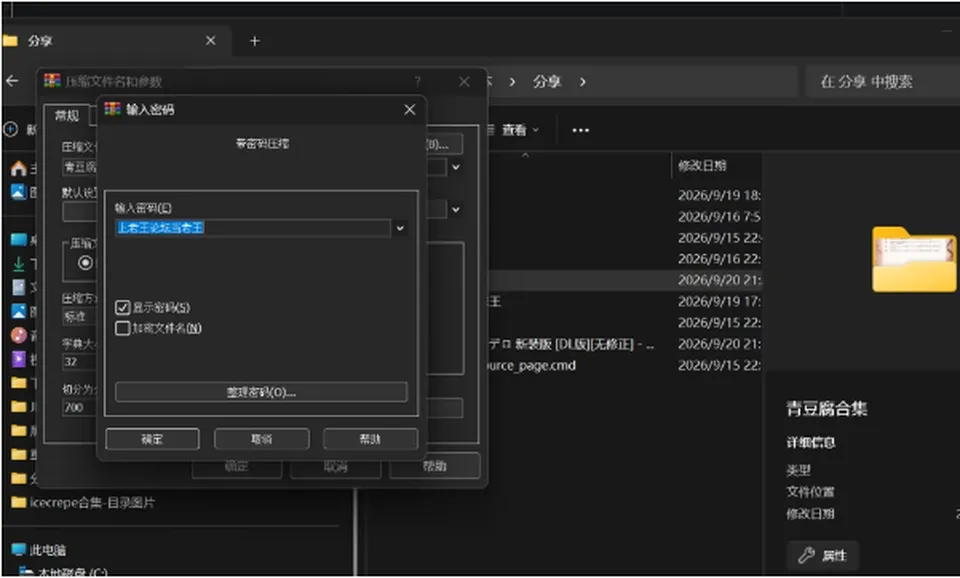
Task: Select the Pictures icon in Explorer sidebar
Action: [19, 312]
